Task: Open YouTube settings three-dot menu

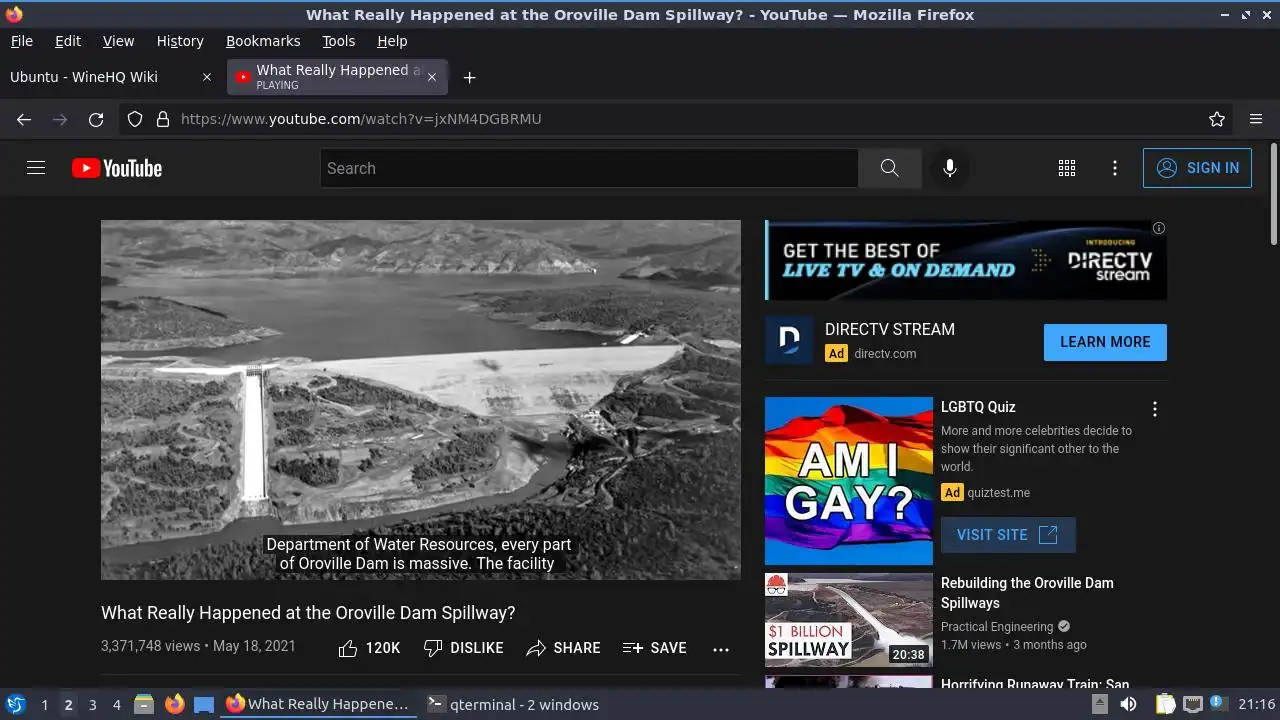Action: [x=1115, y=168]
